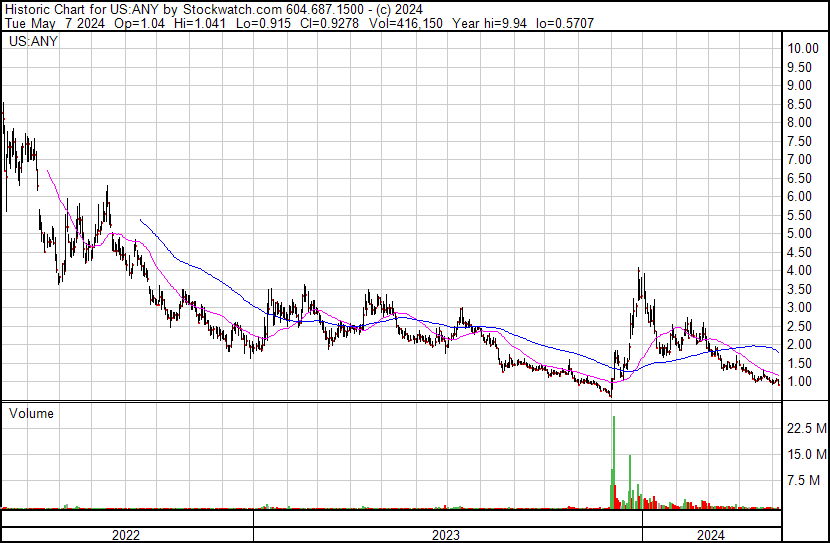Click the price peak near 4.00 in late 2023
The height and width of the screenshot is (543, 830).
point(639,271)
